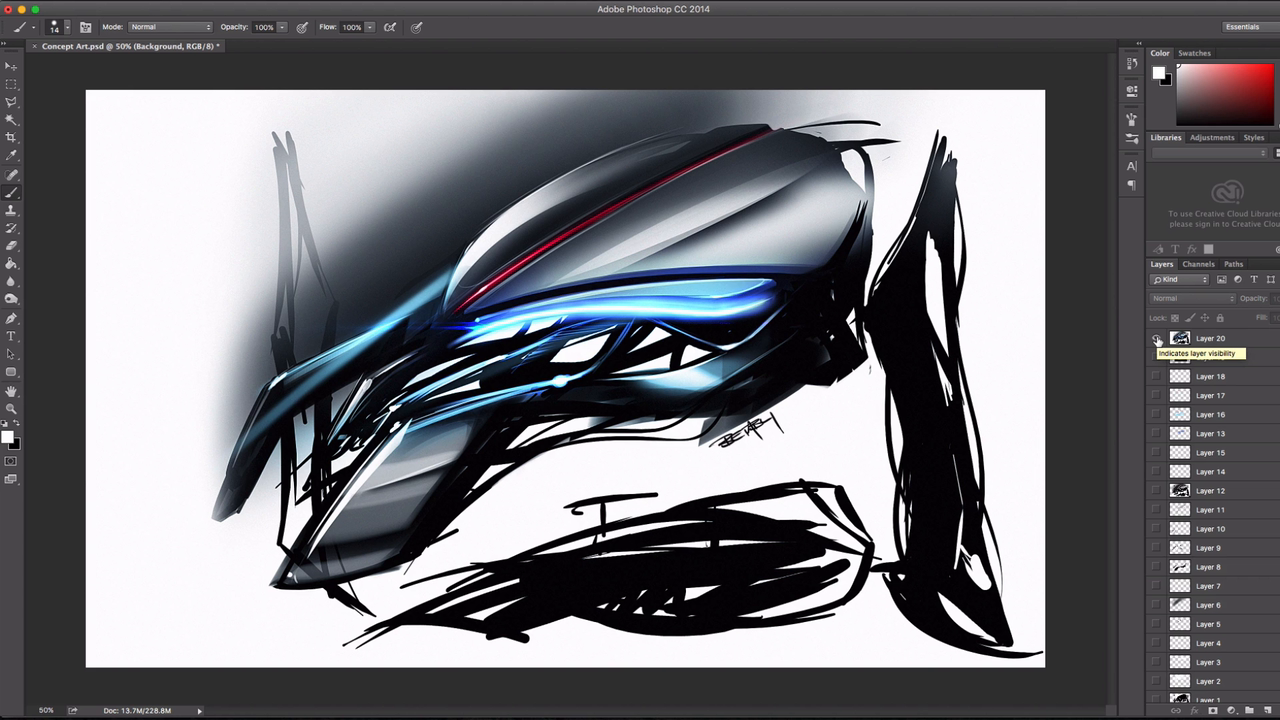The height and width of the screenshot is (720, 1280).
Task: Select the Eraser tool
Action: 11,246
